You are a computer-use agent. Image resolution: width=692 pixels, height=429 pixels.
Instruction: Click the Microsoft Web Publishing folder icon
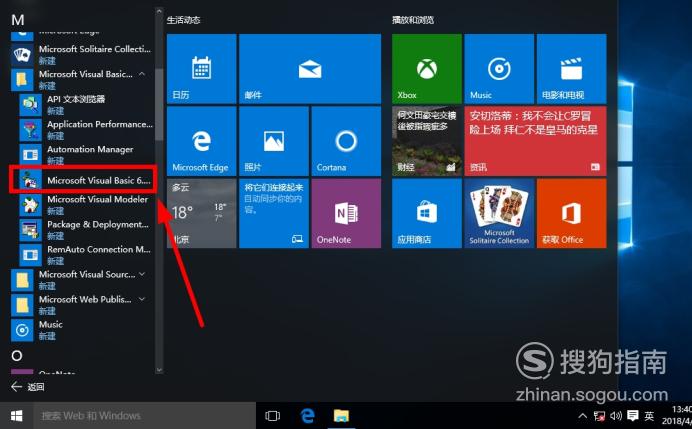pyautogui.click(x=22, y=305)
